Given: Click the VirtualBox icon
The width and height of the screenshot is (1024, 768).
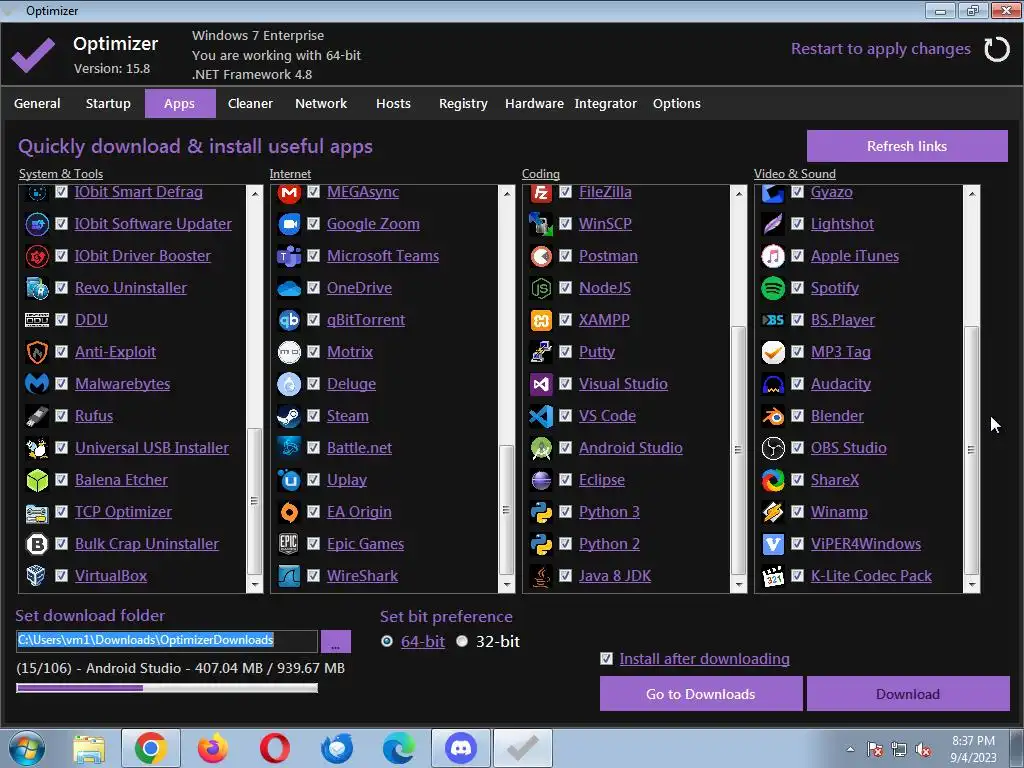Looking at the screenshot, I should click(37, 575).
